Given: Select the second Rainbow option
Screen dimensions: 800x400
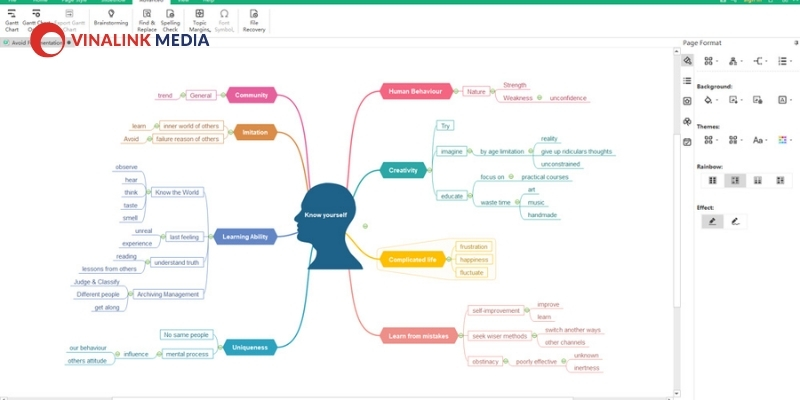Looking at the screenshot, I should pyautogui.click(x=735, y=180).
